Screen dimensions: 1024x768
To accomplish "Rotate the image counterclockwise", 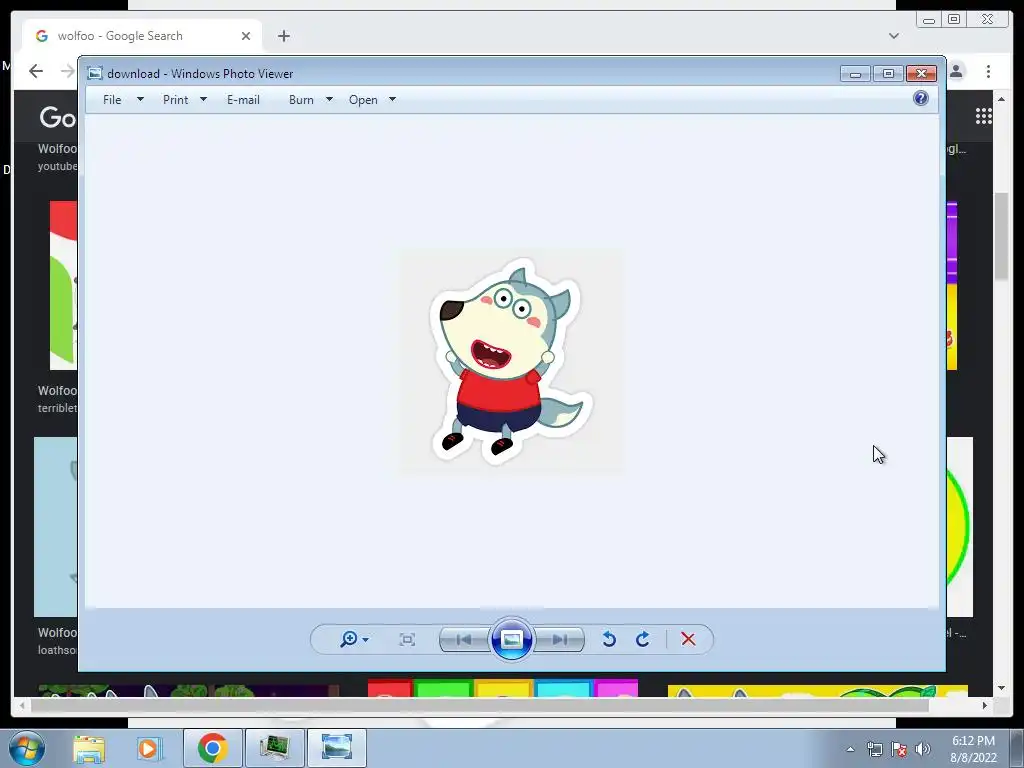I will pos(609,639).
